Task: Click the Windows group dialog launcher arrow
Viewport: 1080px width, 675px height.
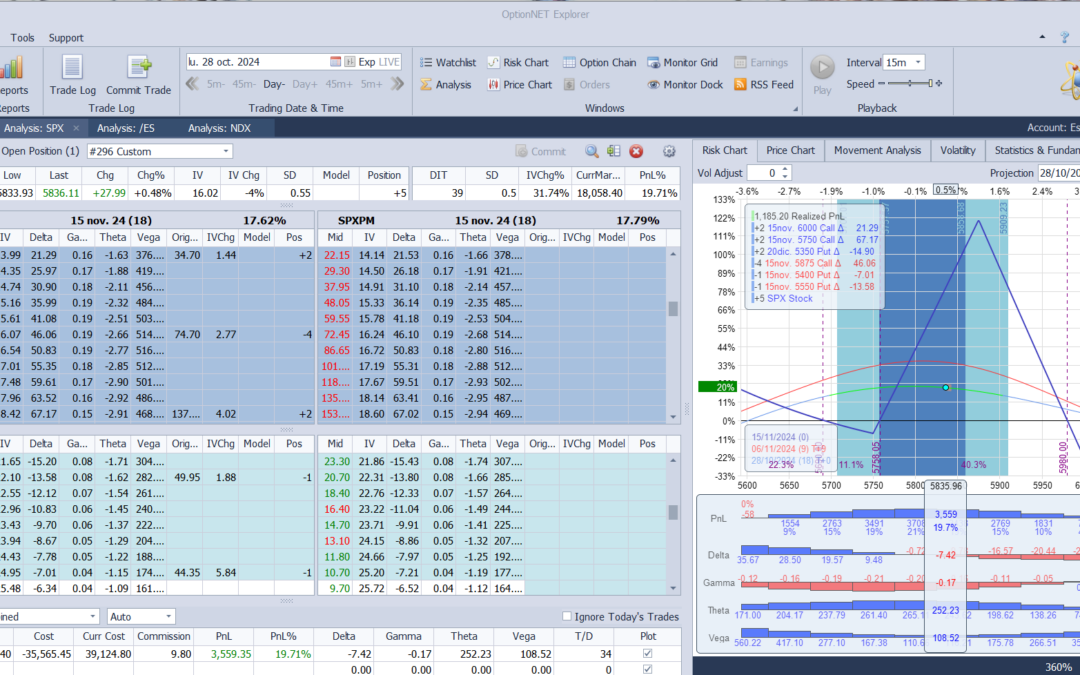Action: (x=796, y=109)
